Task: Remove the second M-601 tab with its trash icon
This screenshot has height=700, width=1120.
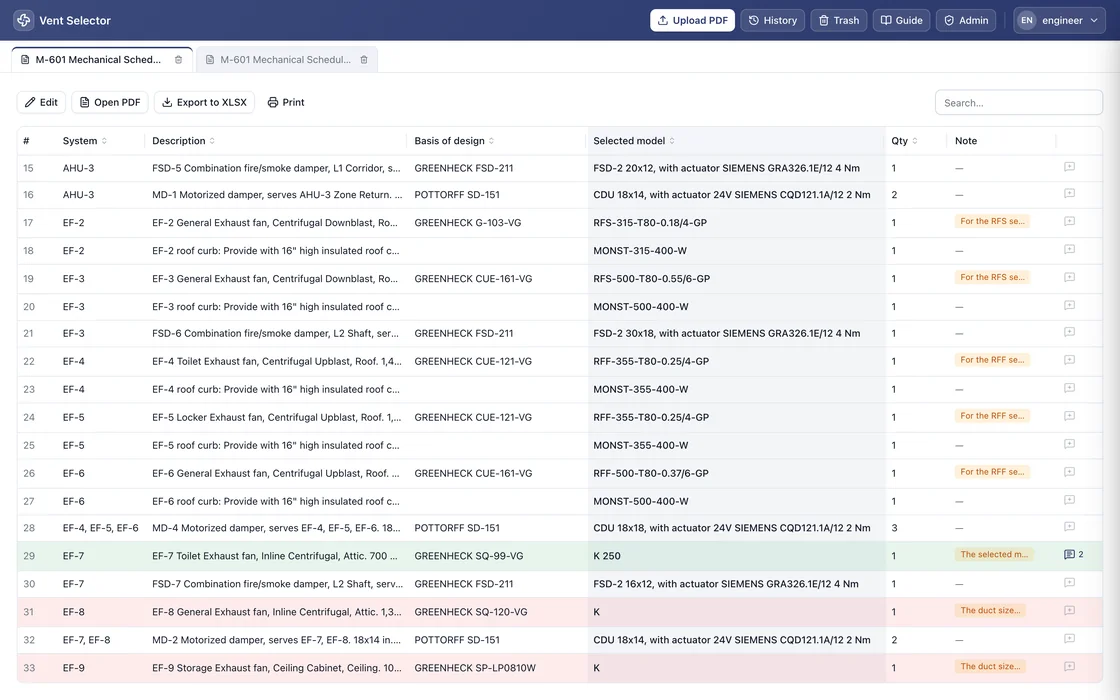Action: 364,60
